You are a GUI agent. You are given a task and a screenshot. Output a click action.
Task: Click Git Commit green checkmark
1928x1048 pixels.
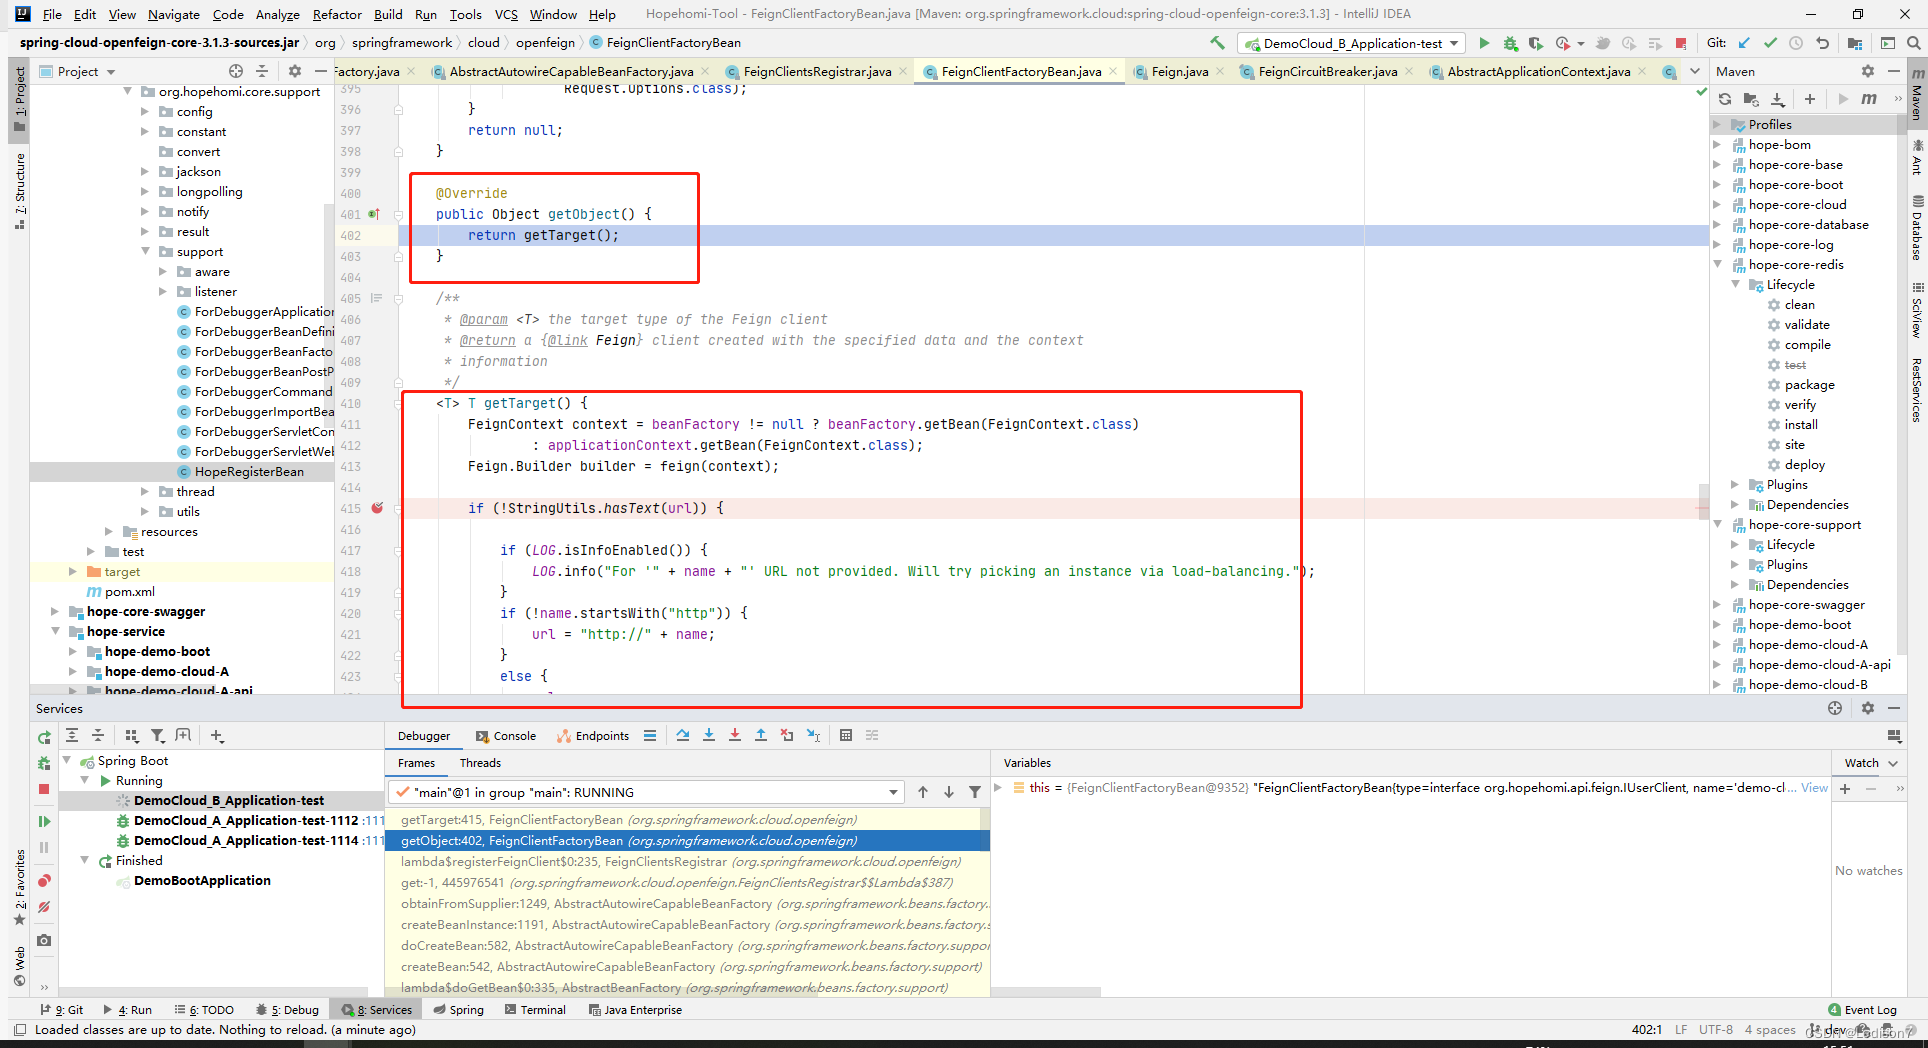click(1770, 43)
